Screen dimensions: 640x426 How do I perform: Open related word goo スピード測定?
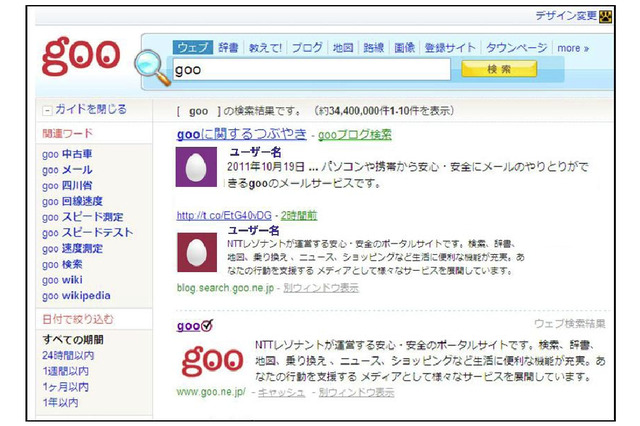[82, 217]
